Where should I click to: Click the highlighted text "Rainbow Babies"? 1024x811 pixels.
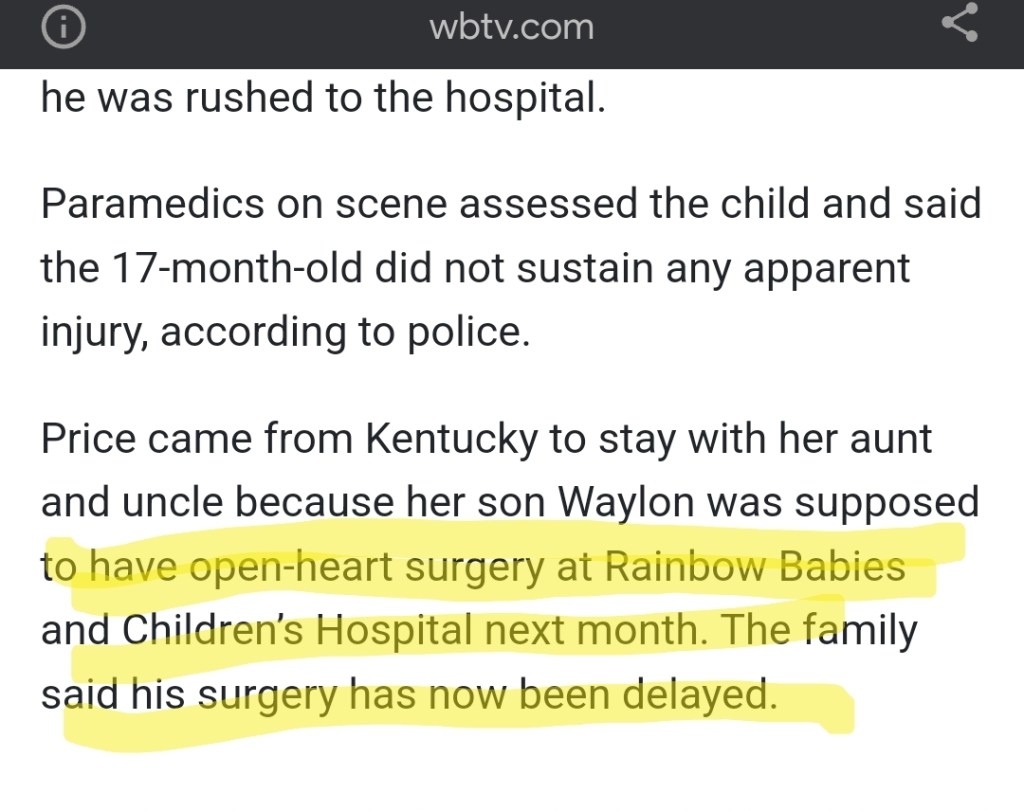[754, 567]
